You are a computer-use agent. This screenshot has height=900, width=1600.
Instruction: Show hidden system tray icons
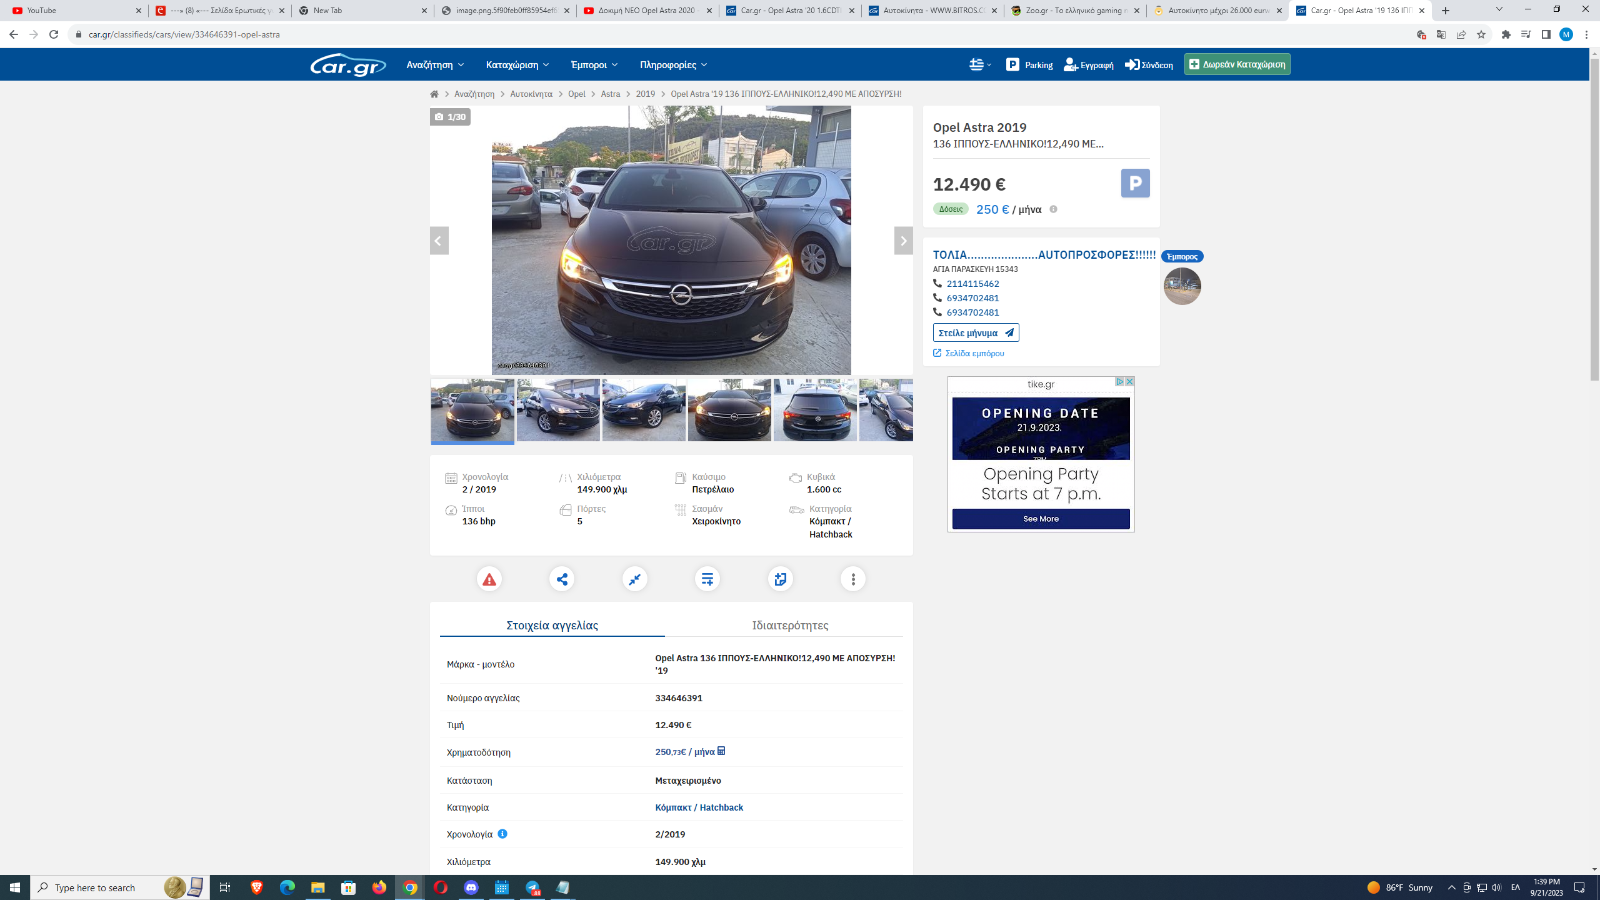[x=1451, y=887]
